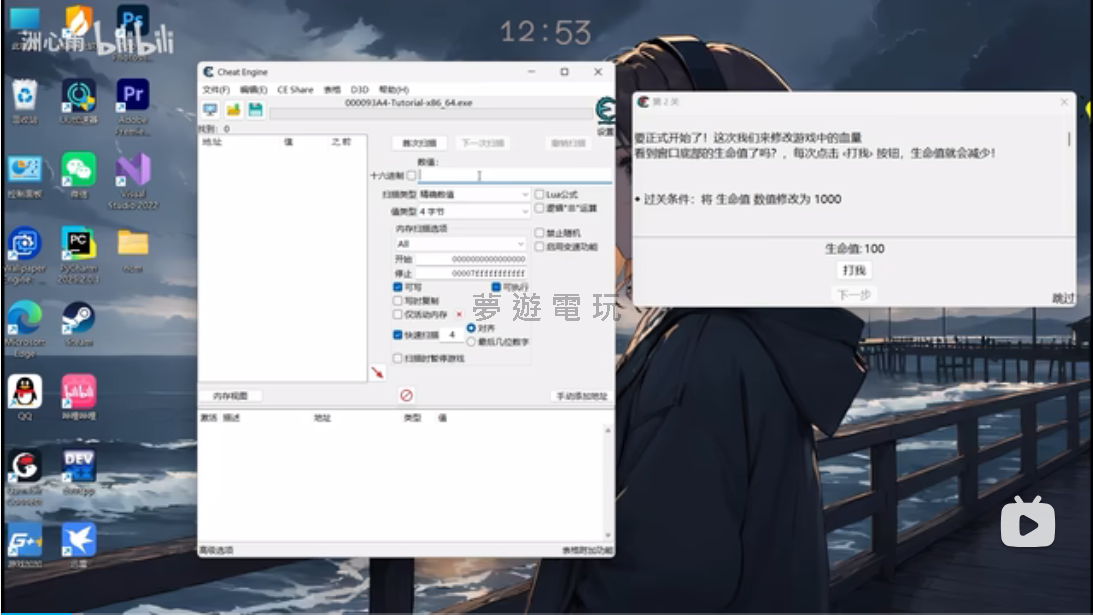Open a cheat table via folder icon

click(233, 110)
